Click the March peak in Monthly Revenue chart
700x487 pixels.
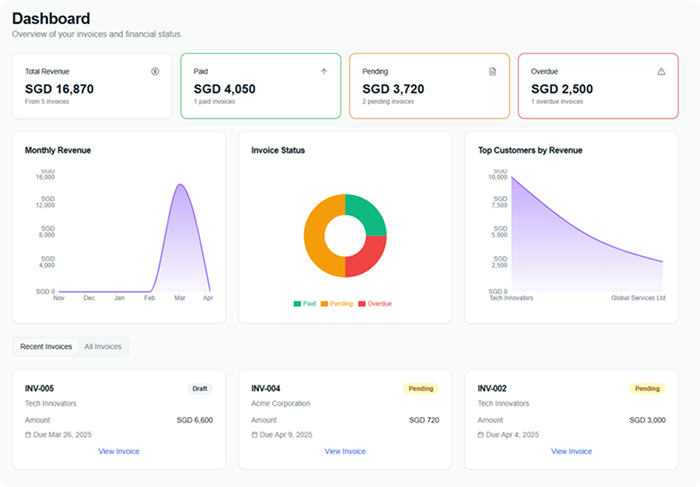coord(180,186)
